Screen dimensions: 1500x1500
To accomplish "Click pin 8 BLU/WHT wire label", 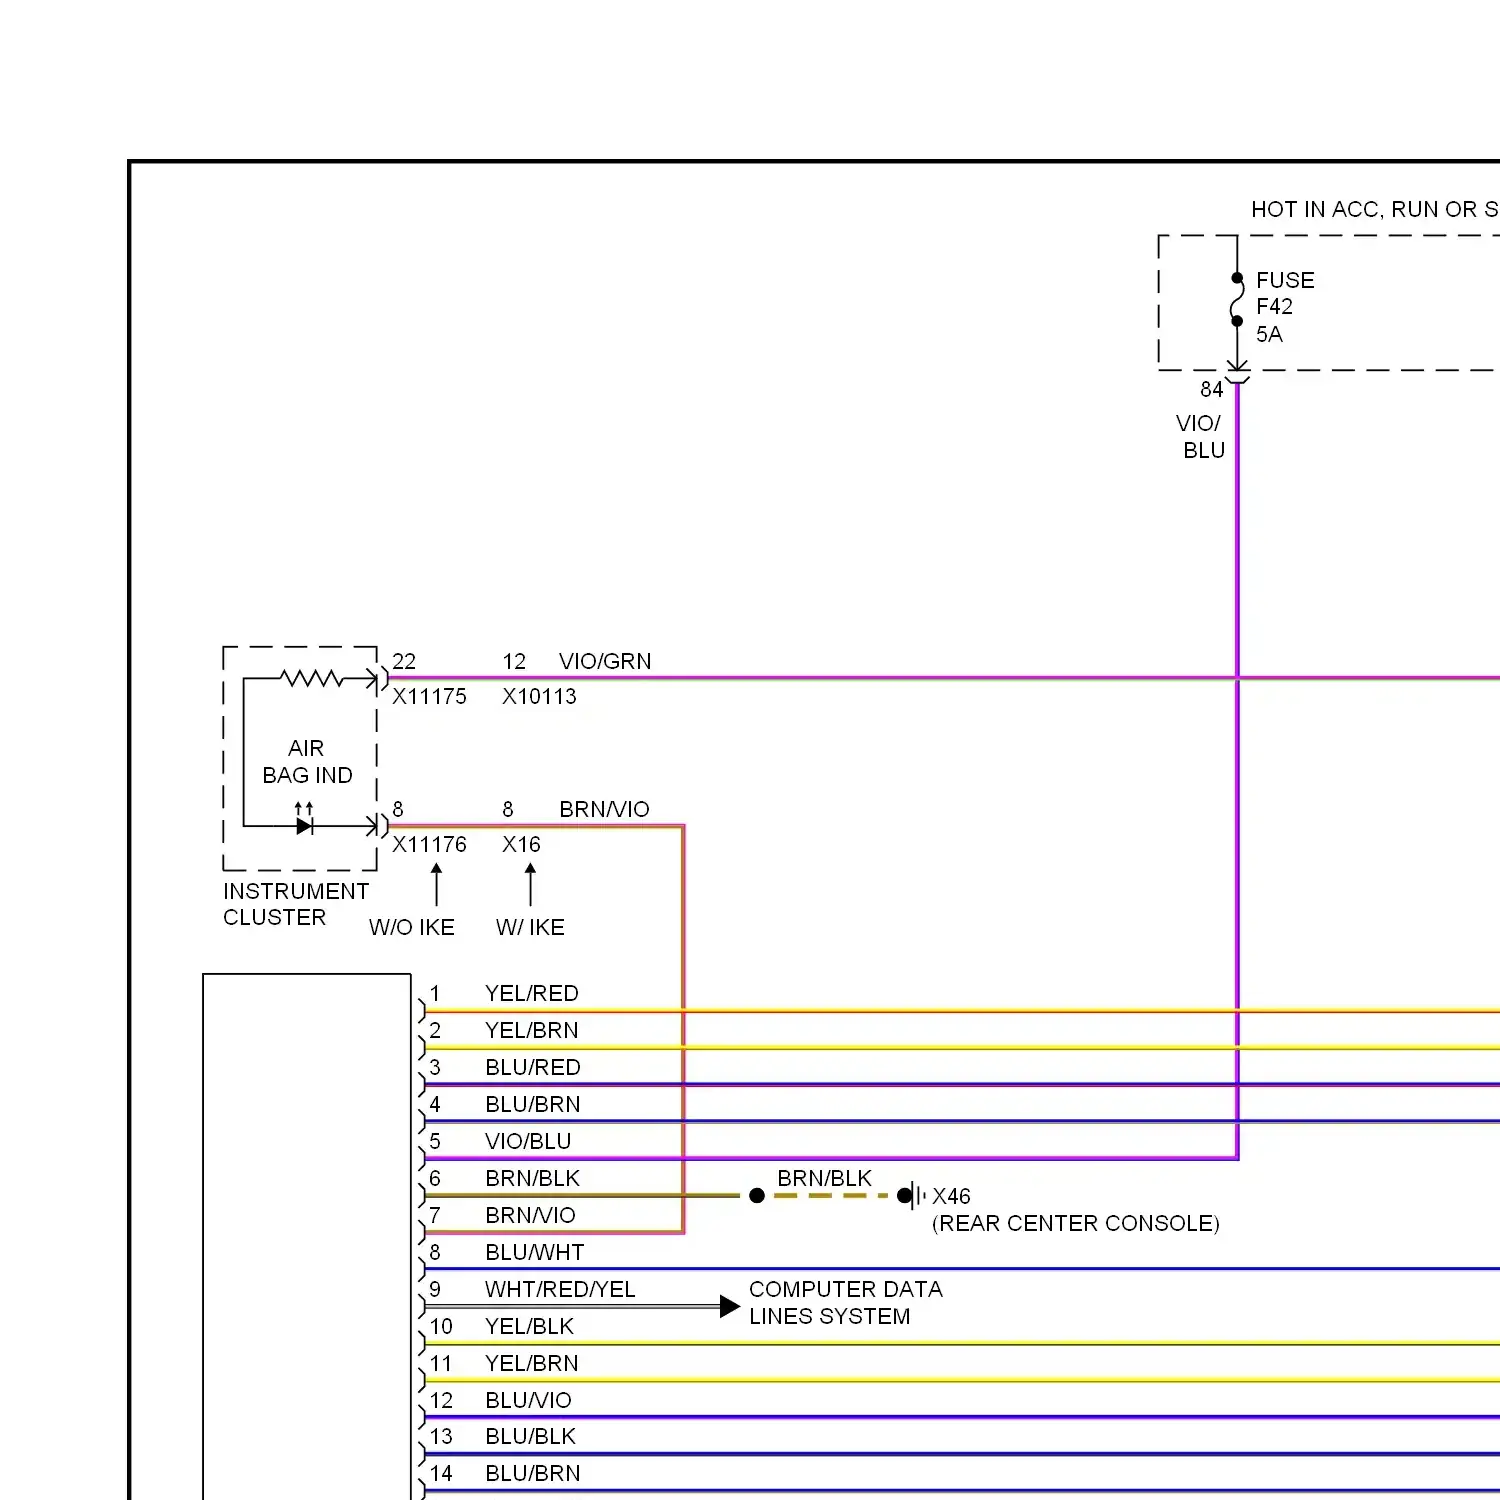I will (535, 1253).
